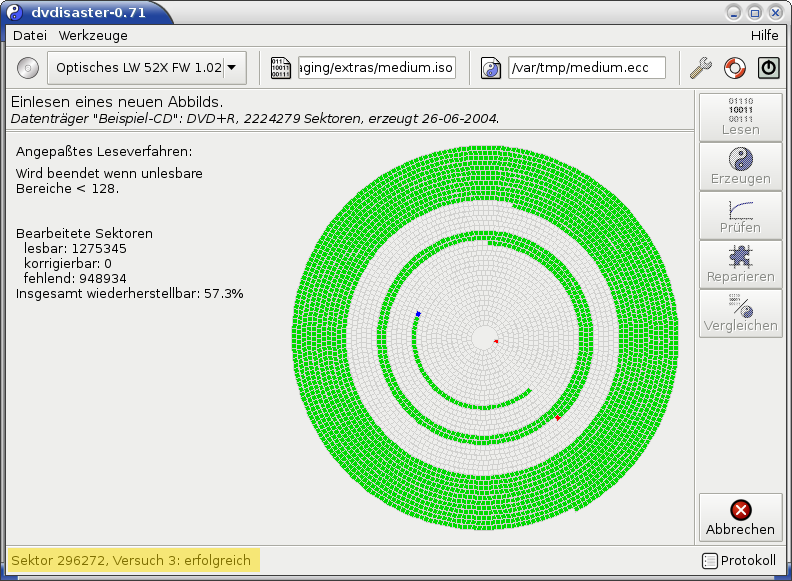This screenshot has width=792, height=581.
Task: Click the lifebuoy help icon
Action: [734, 68]
